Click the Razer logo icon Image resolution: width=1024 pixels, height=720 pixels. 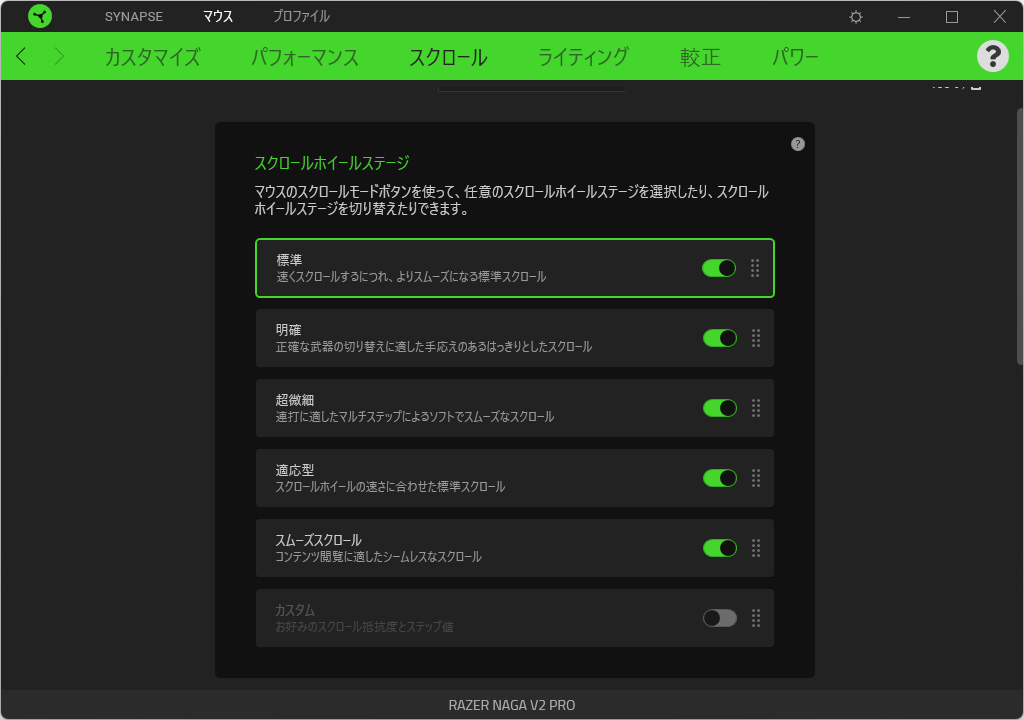pyautogui.click(x=40, y=16)
